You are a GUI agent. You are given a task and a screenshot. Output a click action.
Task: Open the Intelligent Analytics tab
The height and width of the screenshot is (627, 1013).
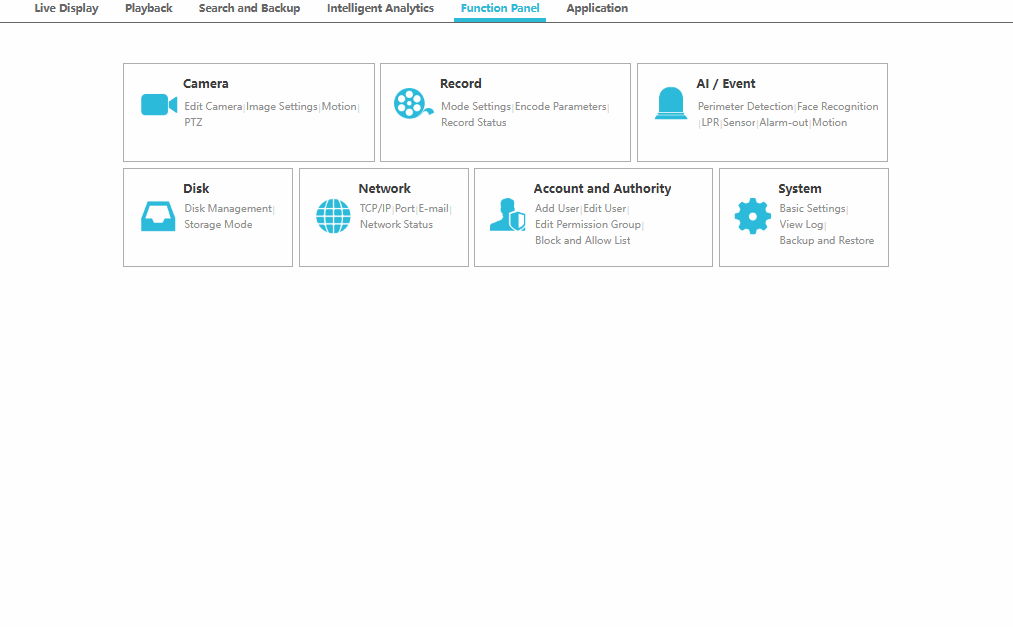(380, 9)
